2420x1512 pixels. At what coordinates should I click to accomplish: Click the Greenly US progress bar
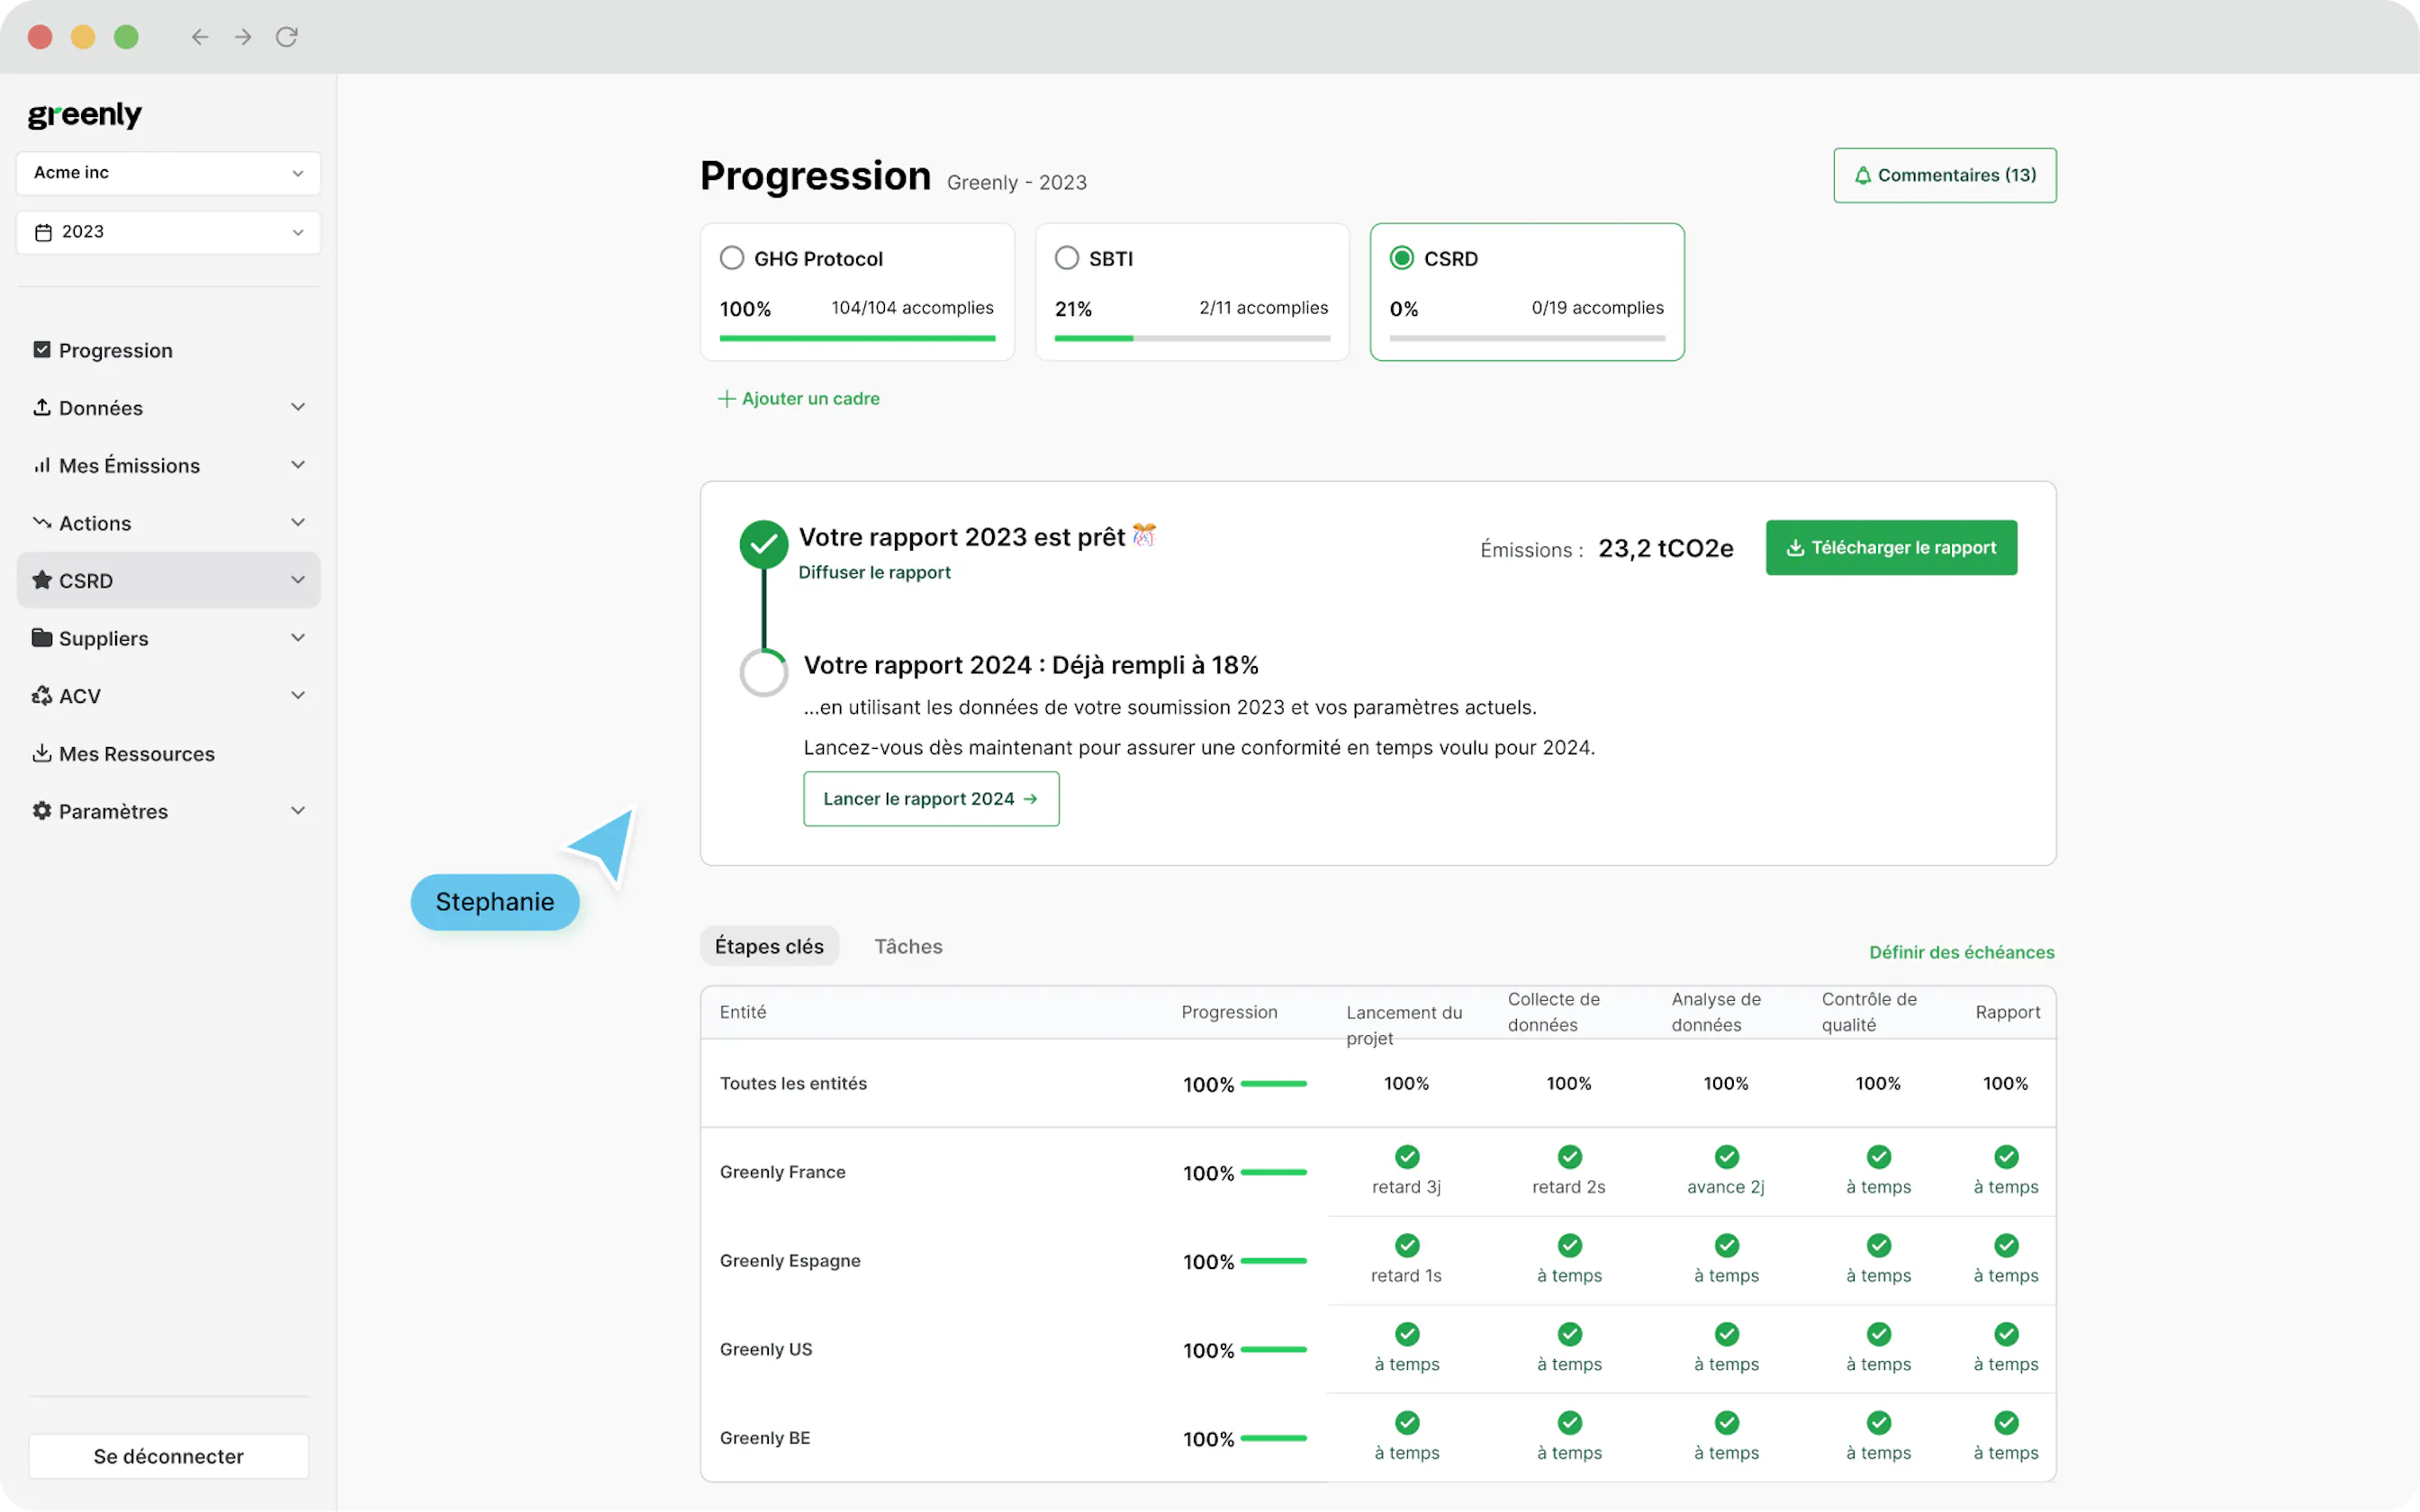[x=1273, y=1350]
